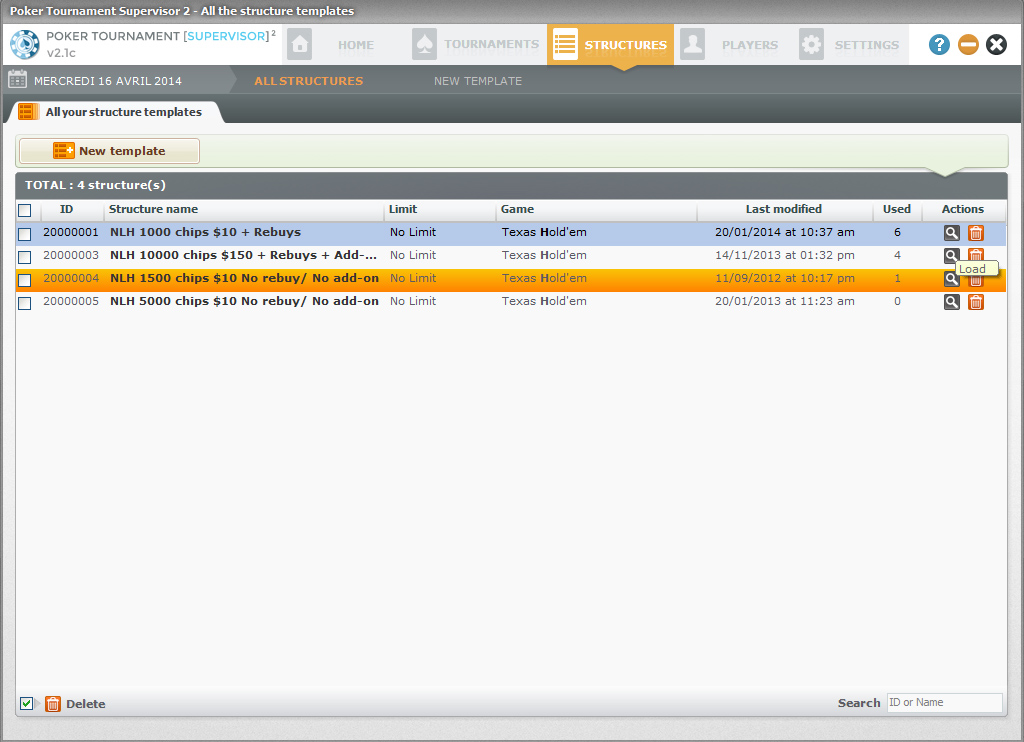The height and width of the screenshot is (742, 1024).
Task: Load the NLH 5000 chips structure
Action: pyautogui.click(x=951, y=302)
